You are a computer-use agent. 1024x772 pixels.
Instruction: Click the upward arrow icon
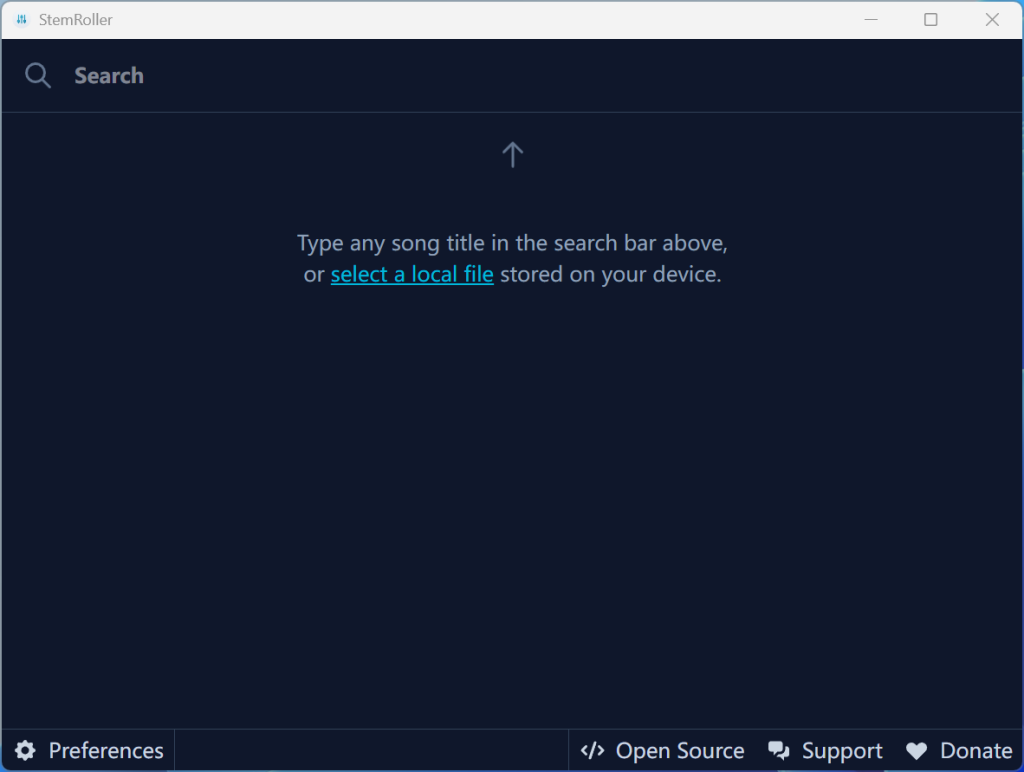click(512, 154)
